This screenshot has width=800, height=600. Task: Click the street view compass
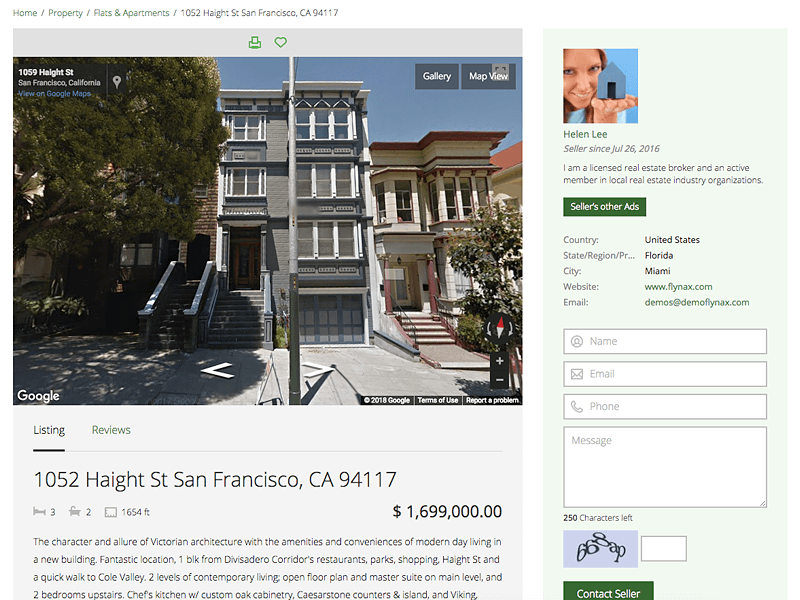[499, 328]
